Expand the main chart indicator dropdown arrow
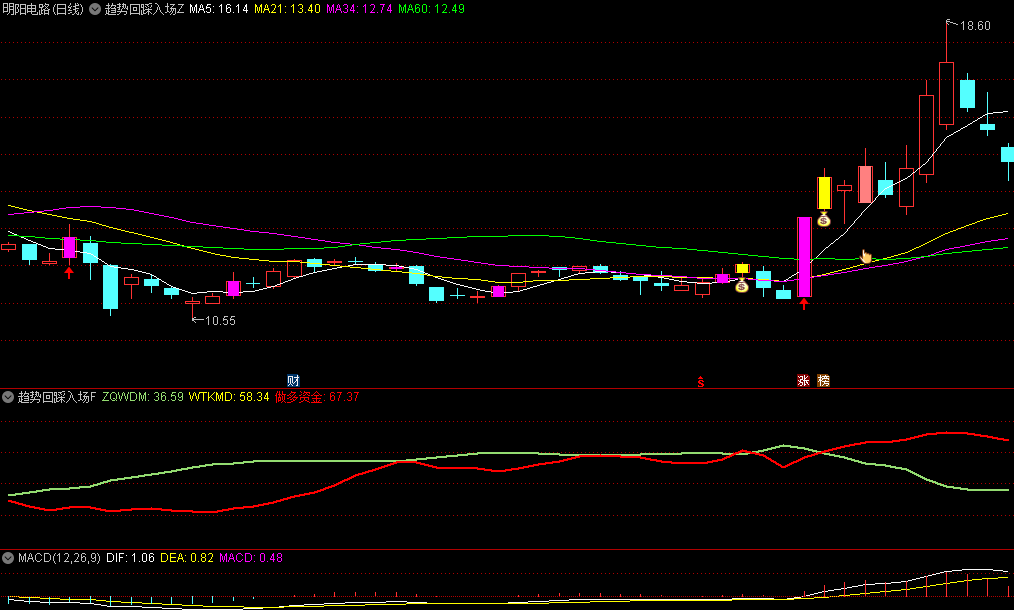The image size is (1014, 610). [x=95, y=9]
